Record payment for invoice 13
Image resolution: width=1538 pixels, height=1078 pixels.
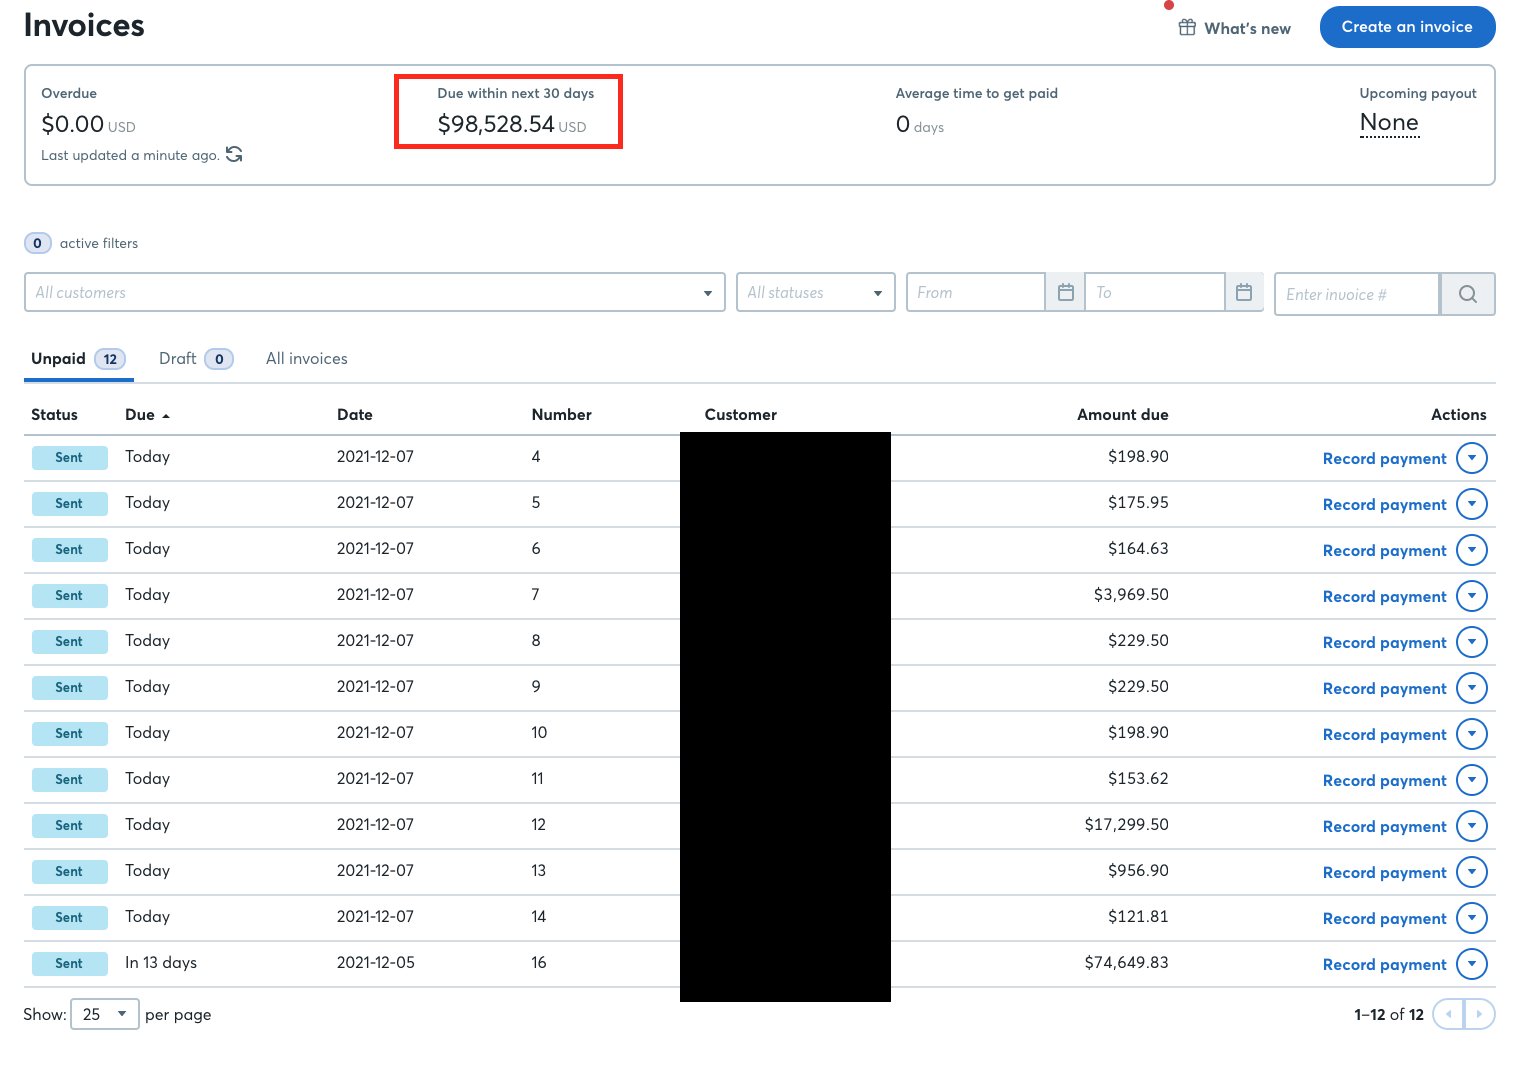[1384, 873]
